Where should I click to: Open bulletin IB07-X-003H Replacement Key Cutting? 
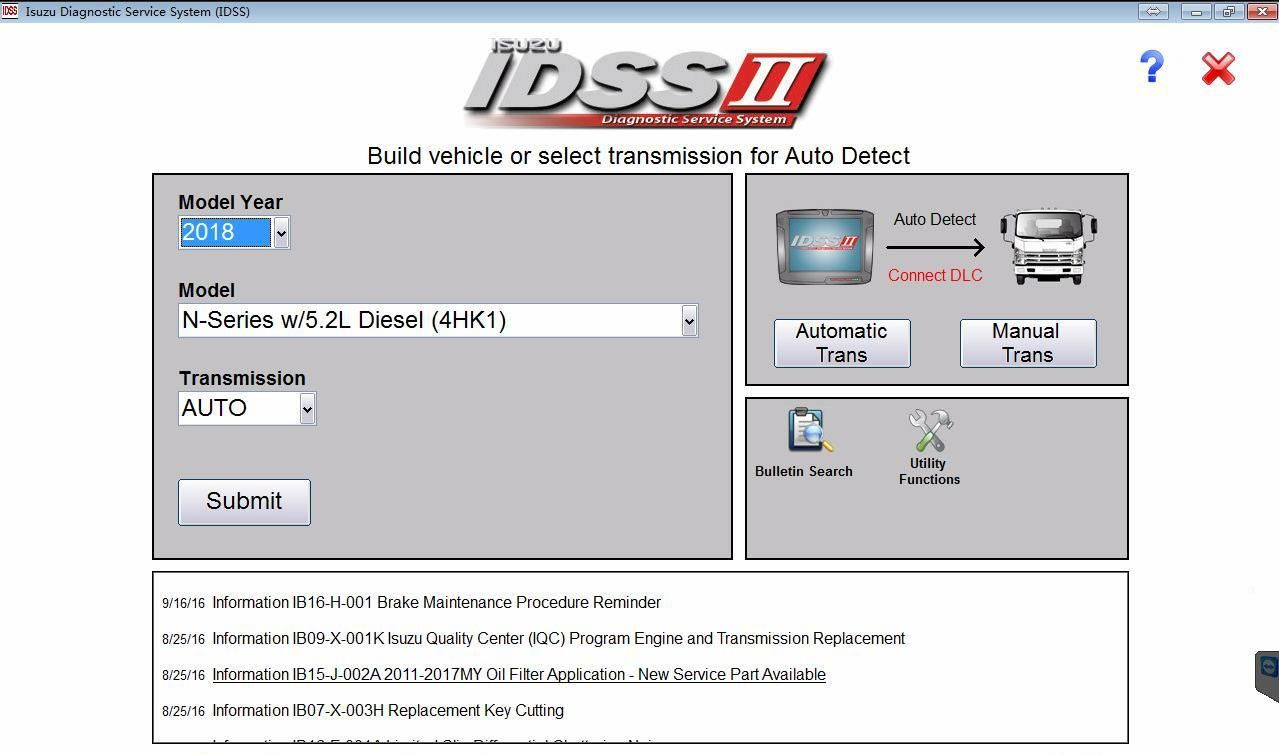point(388,711)
